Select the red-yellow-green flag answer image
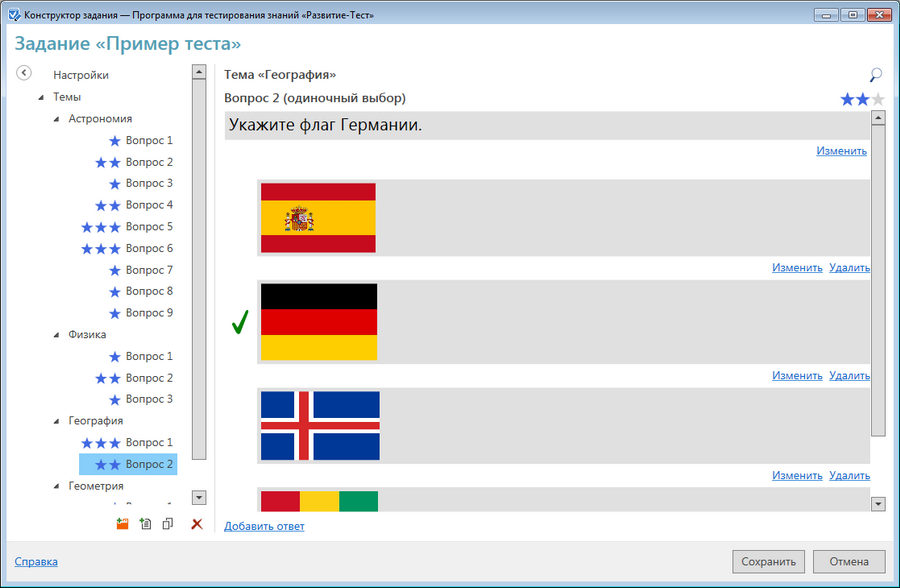Viewport: 900px width, 588px height. tap(319, 501)
